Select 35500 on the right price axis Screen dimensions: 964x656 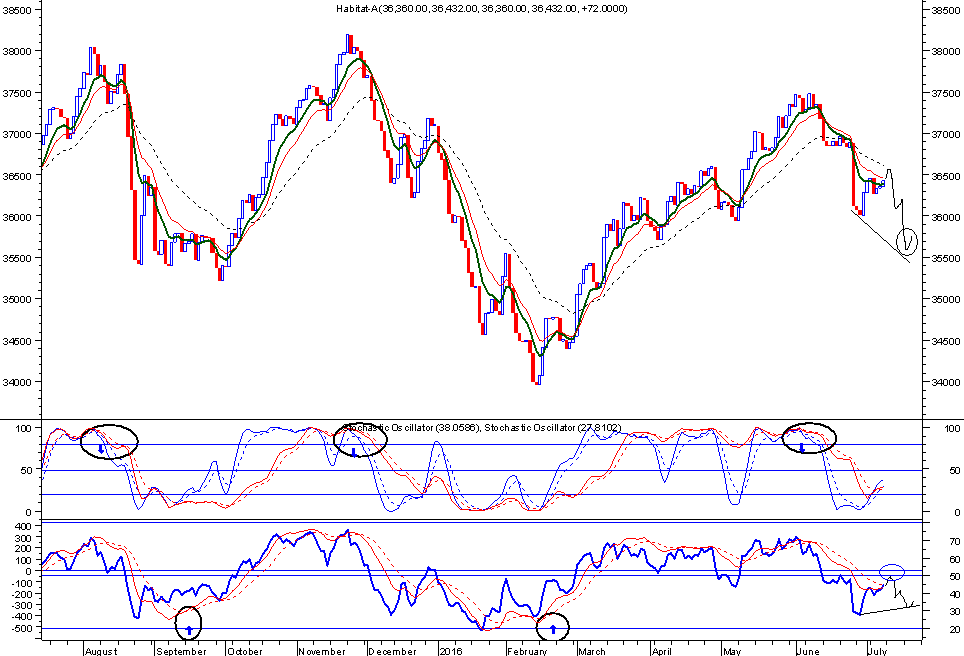coord(946,259)
